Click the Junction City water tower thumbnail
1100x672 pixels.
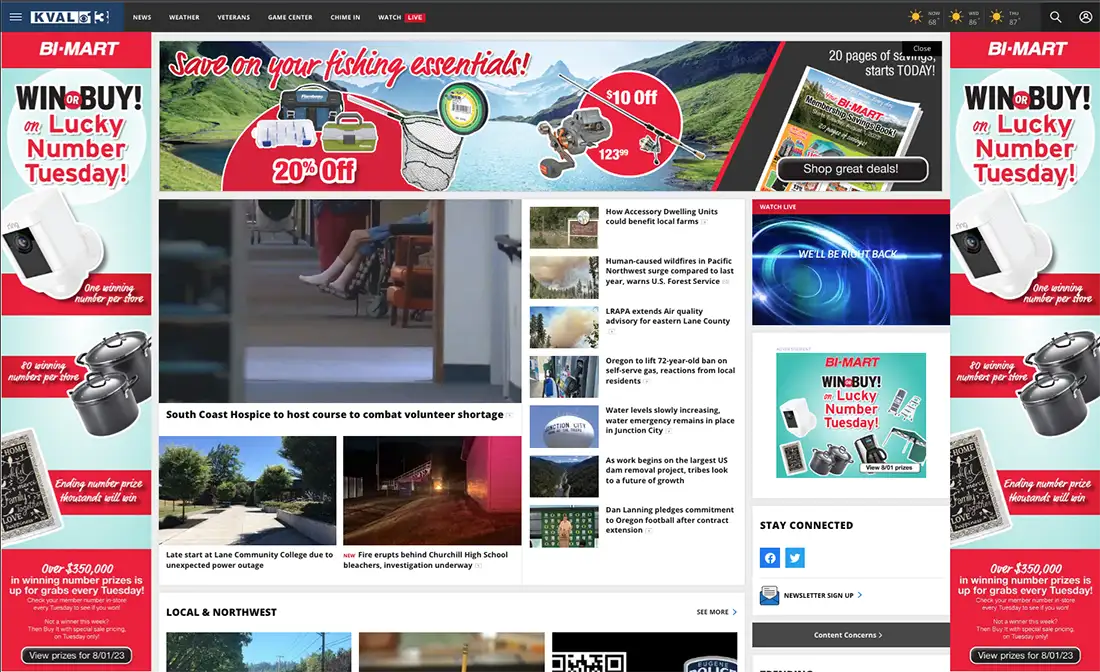pos(564,426)
